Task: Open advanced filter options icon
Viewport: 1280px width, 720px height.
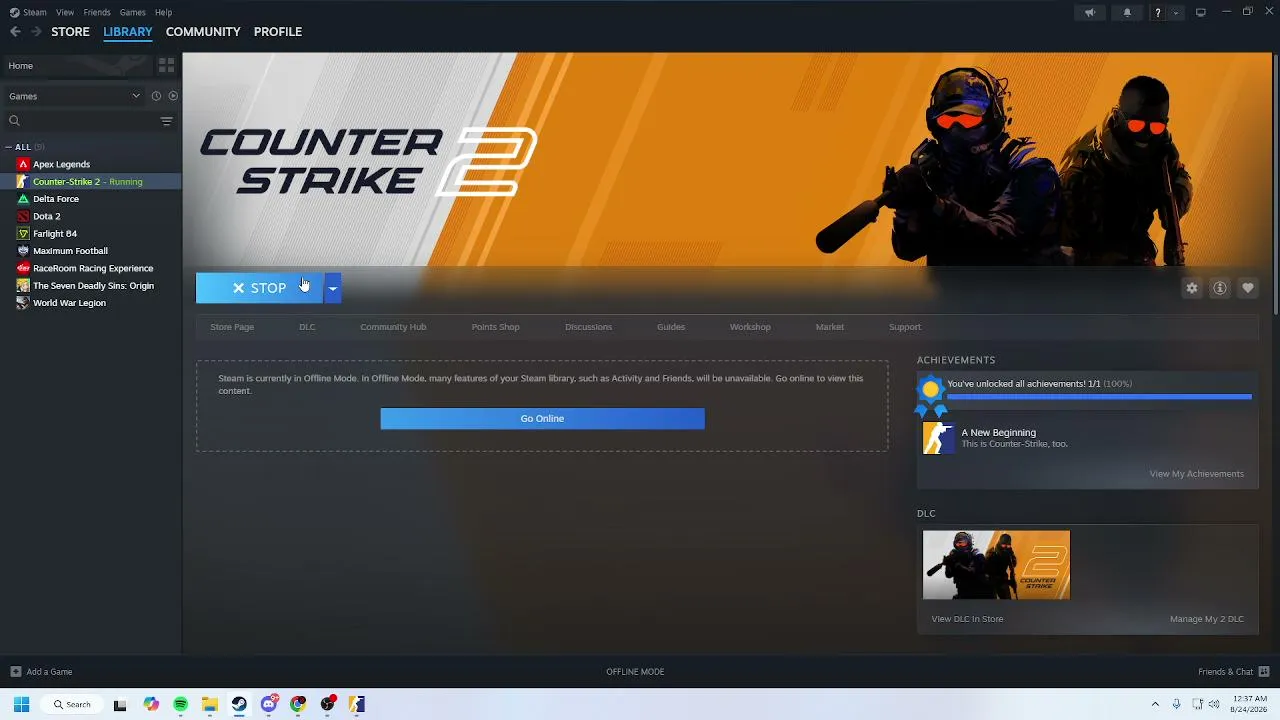Action: (167, 121)
